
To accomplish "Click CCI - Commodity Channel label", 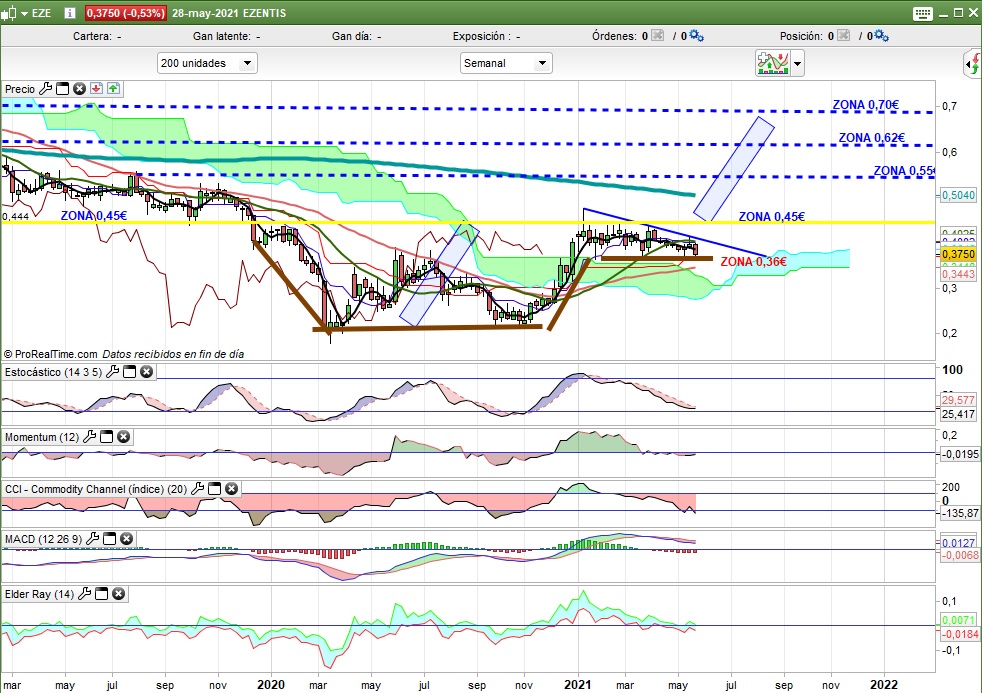I will click(96, 489).
